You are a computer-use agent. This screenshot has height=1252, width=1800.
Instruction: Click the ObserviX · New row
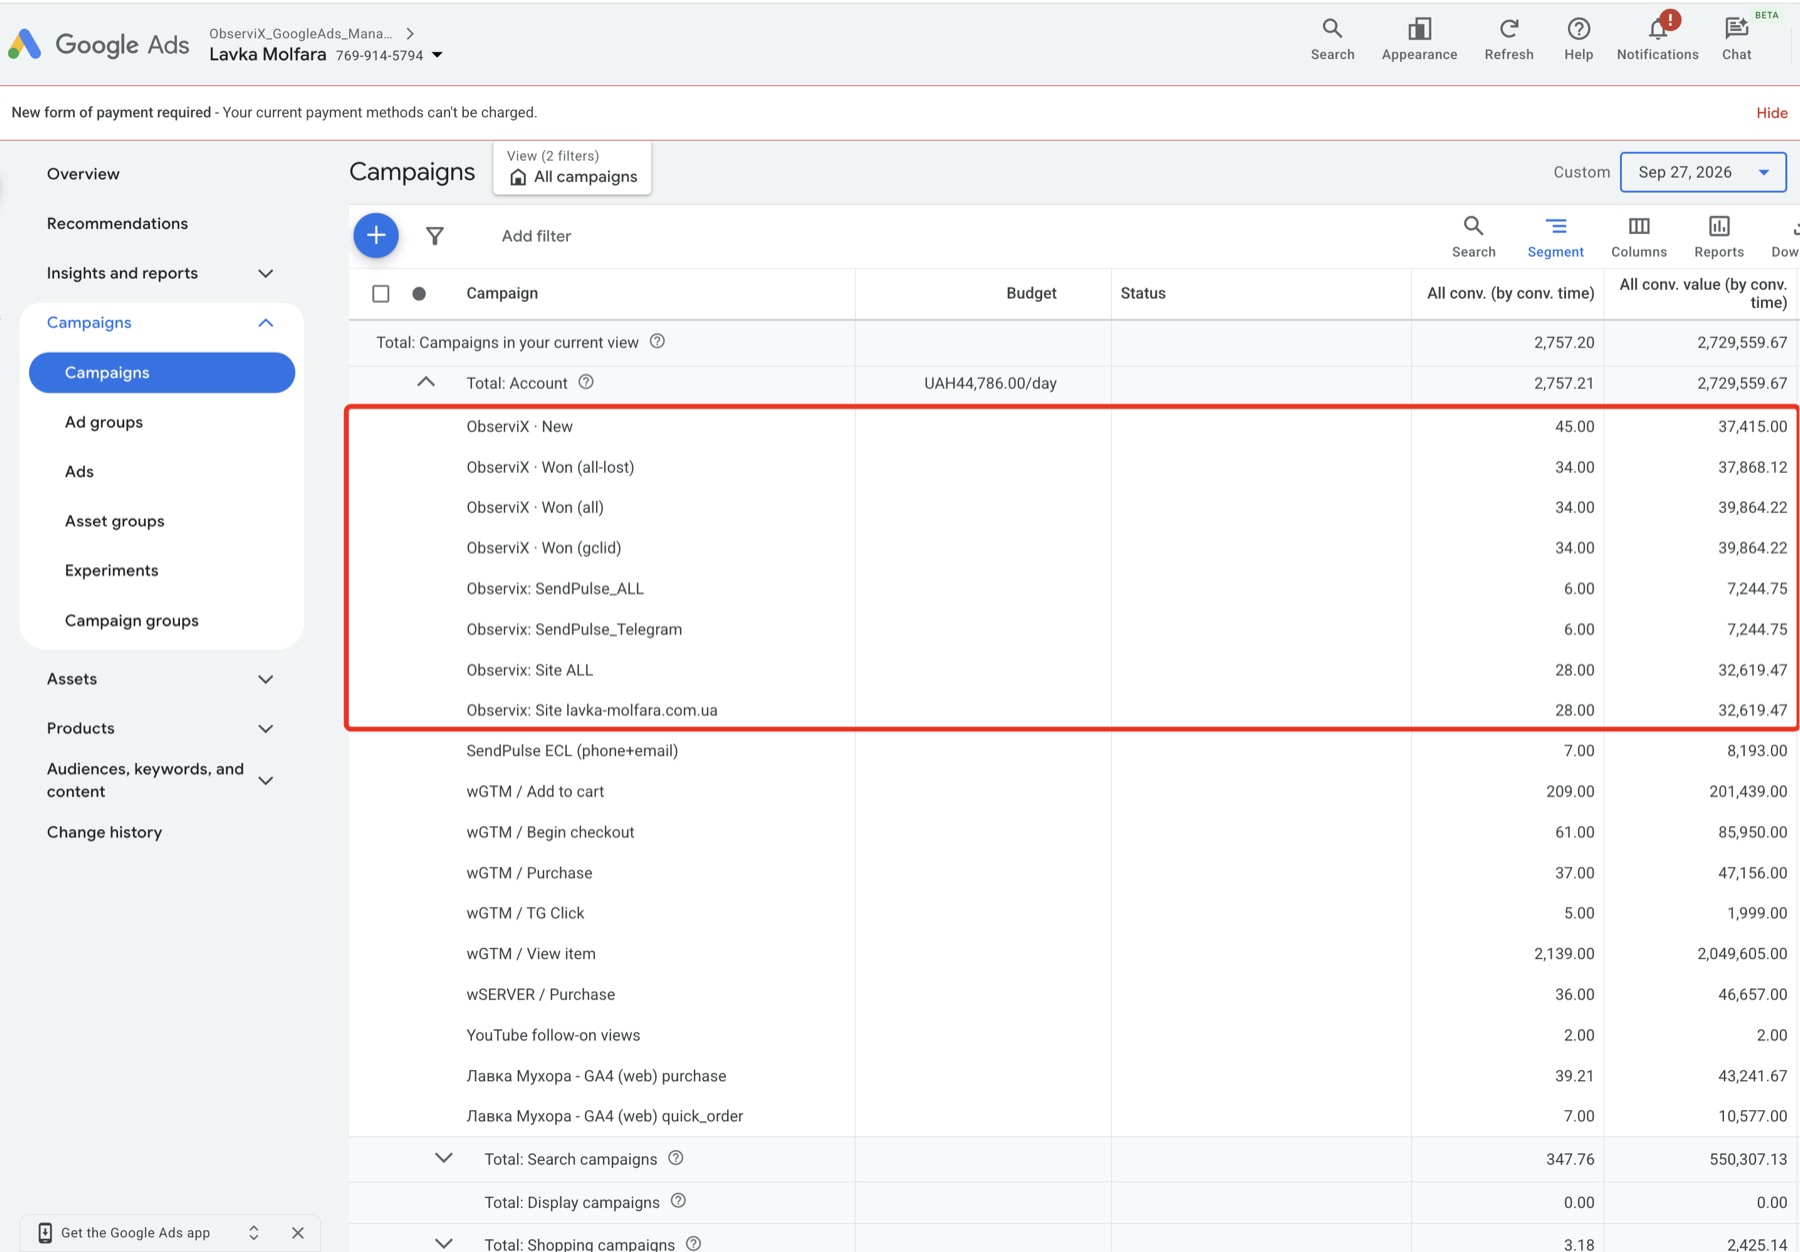[x=1072, y=426]
